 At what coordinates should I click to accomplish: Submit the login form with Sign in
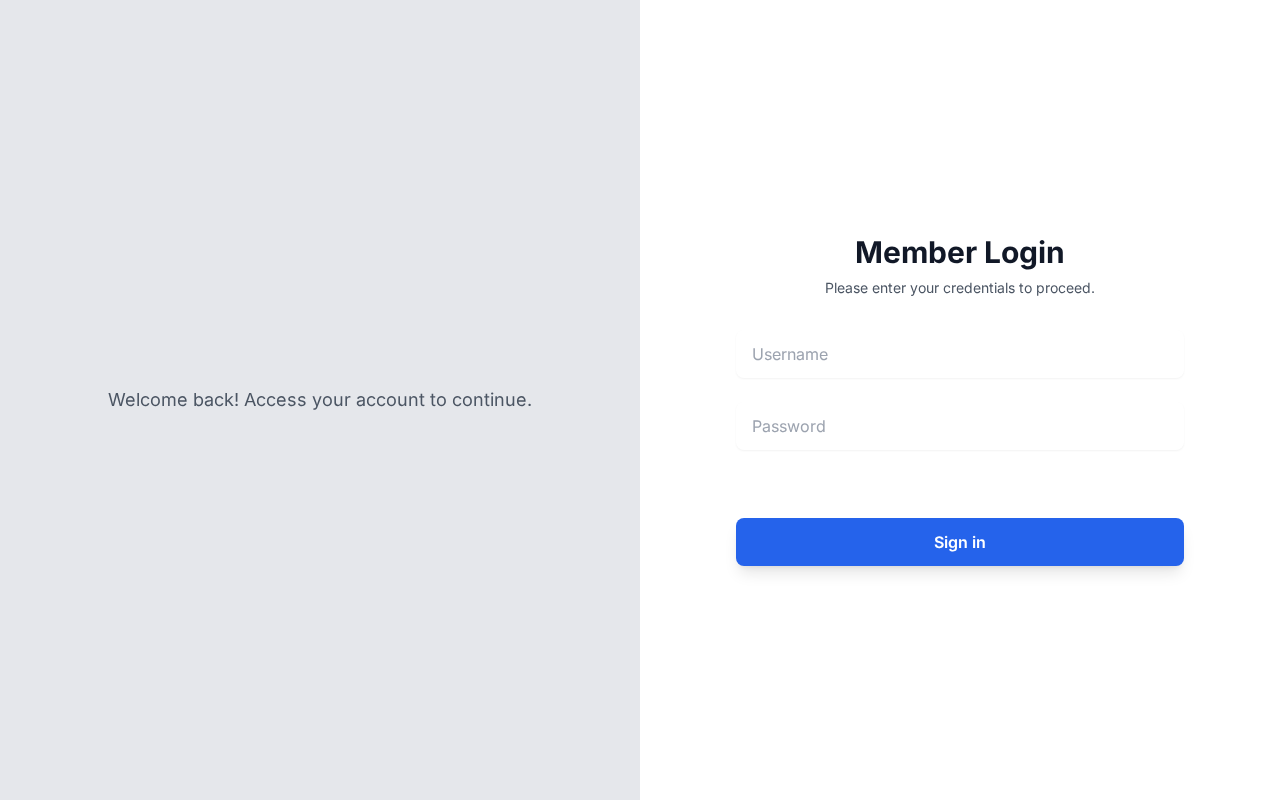click(960, 542)
